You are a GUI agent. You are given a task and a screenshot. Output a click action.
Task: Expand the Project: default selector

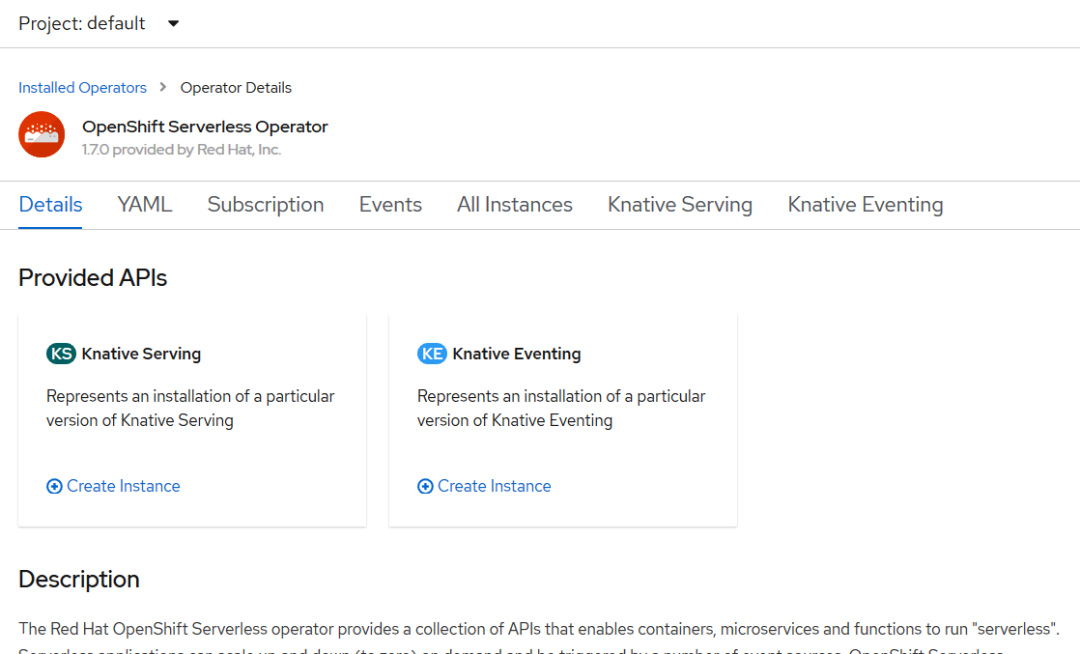click(x=98, y=23)
